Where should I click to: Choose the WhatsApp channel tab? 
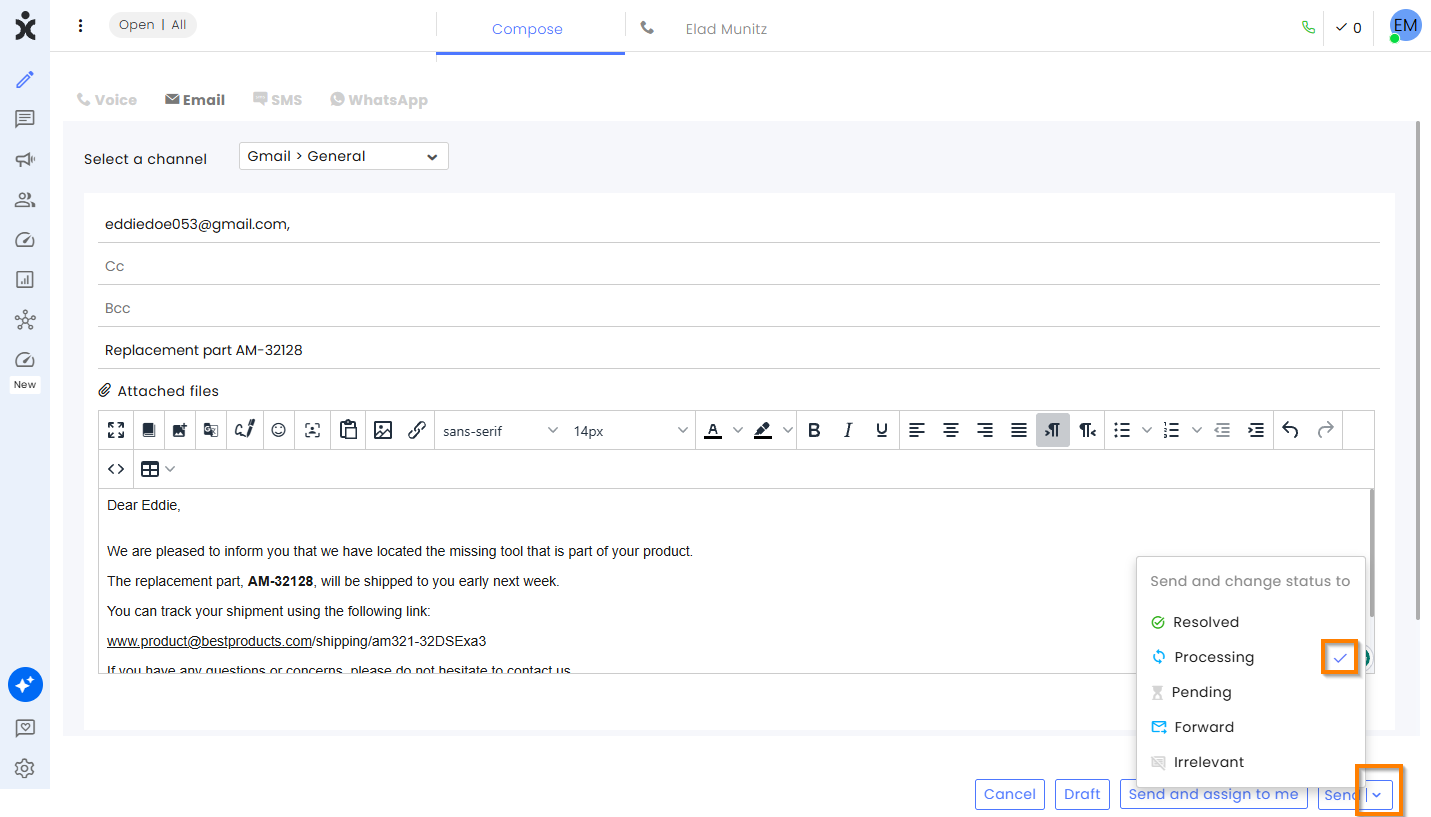379,100
